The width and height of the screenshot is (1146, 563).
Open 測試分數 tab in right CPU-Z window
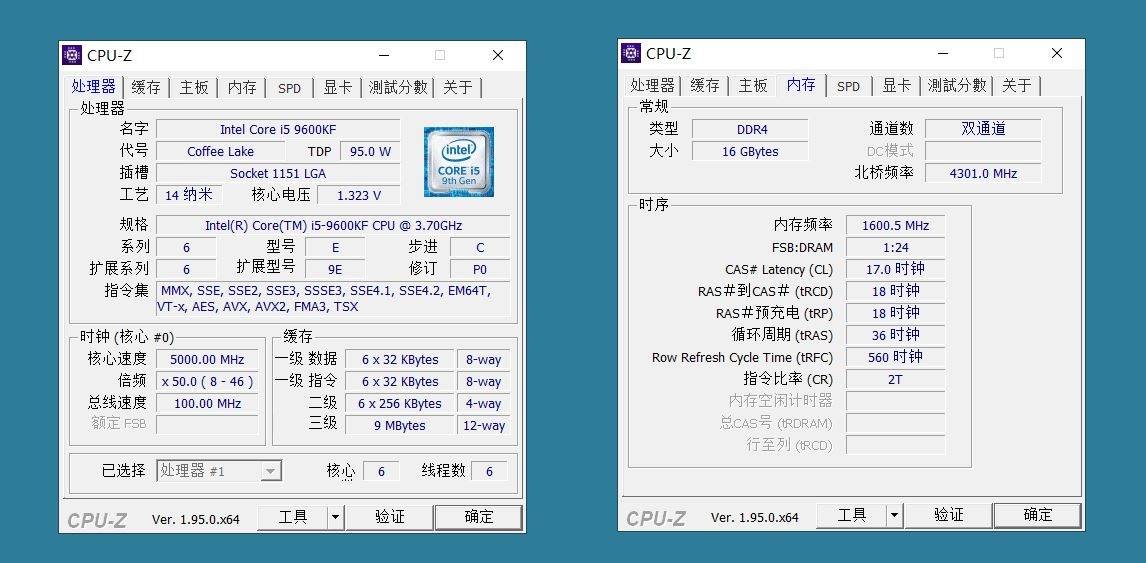click(957, 86)
